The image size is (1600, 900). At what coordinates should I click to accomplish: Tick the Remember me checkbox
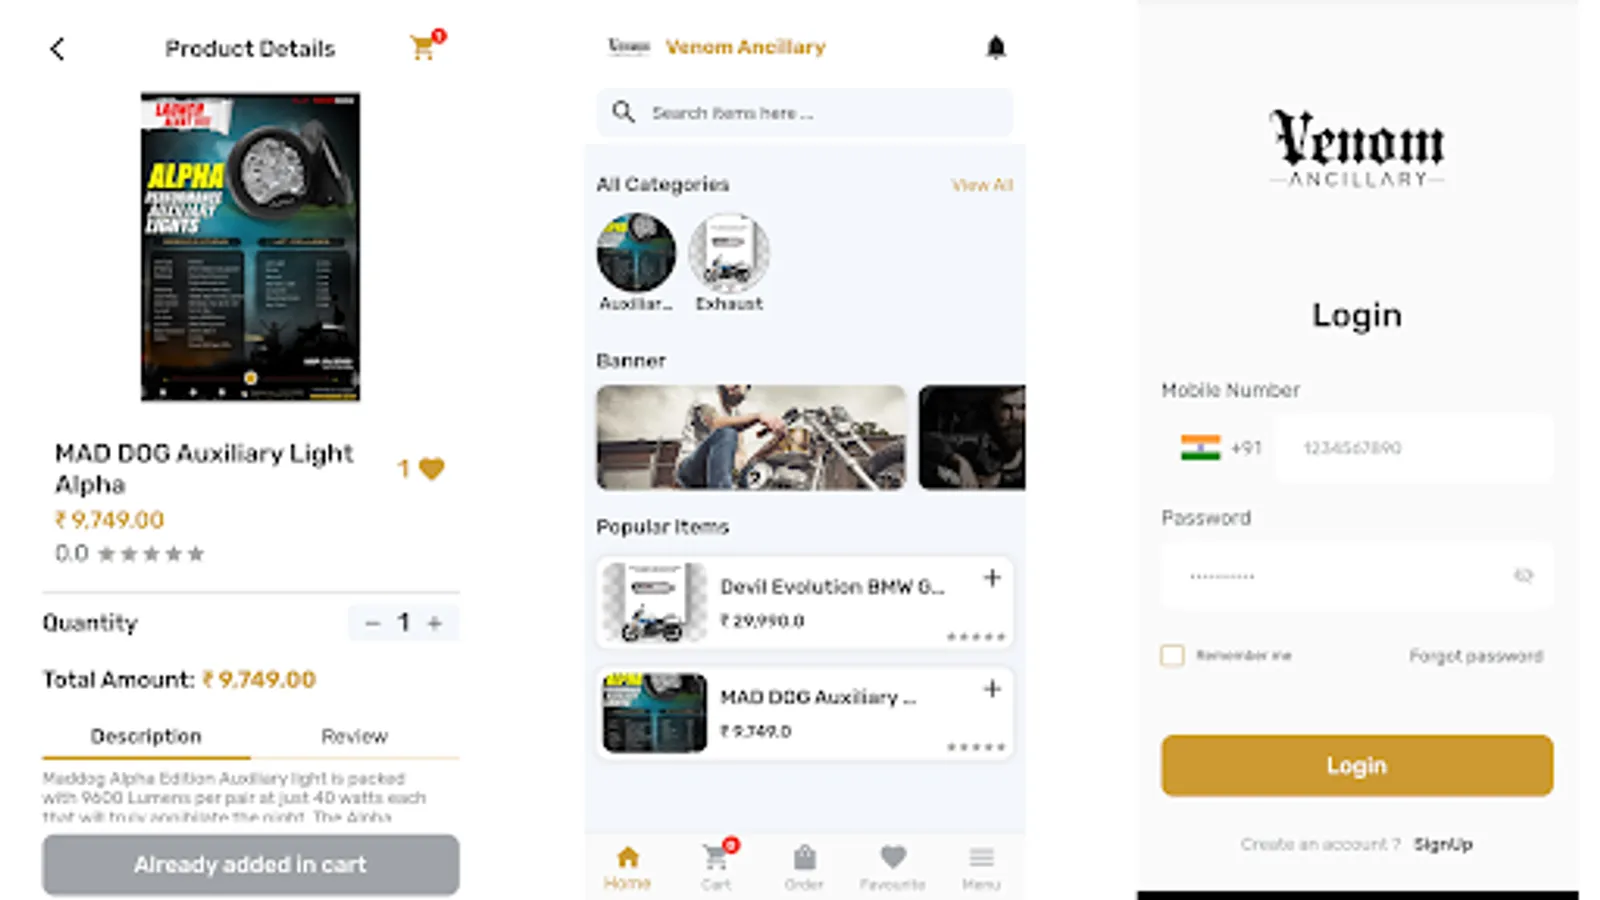click(1172, 655)
